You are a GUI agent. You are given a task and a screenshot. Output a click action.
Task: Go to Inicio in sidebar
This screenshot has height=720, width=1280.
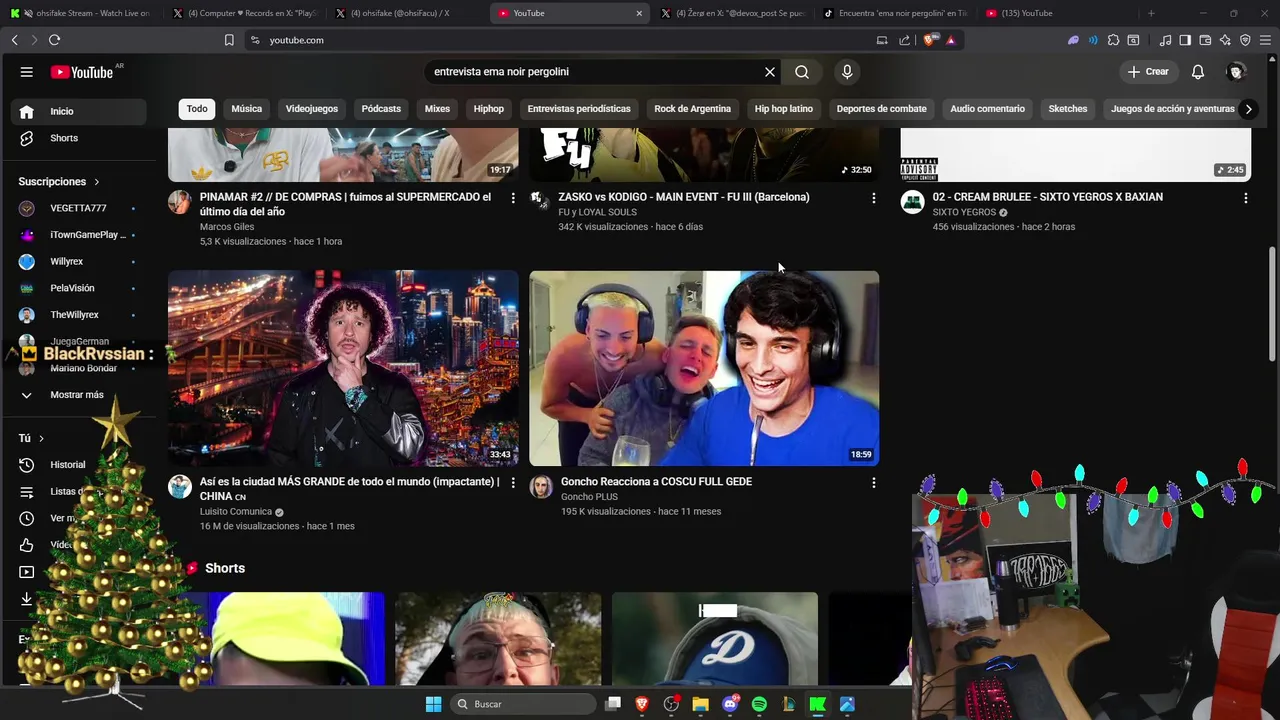pyautogui.click(x=81, y=111)
